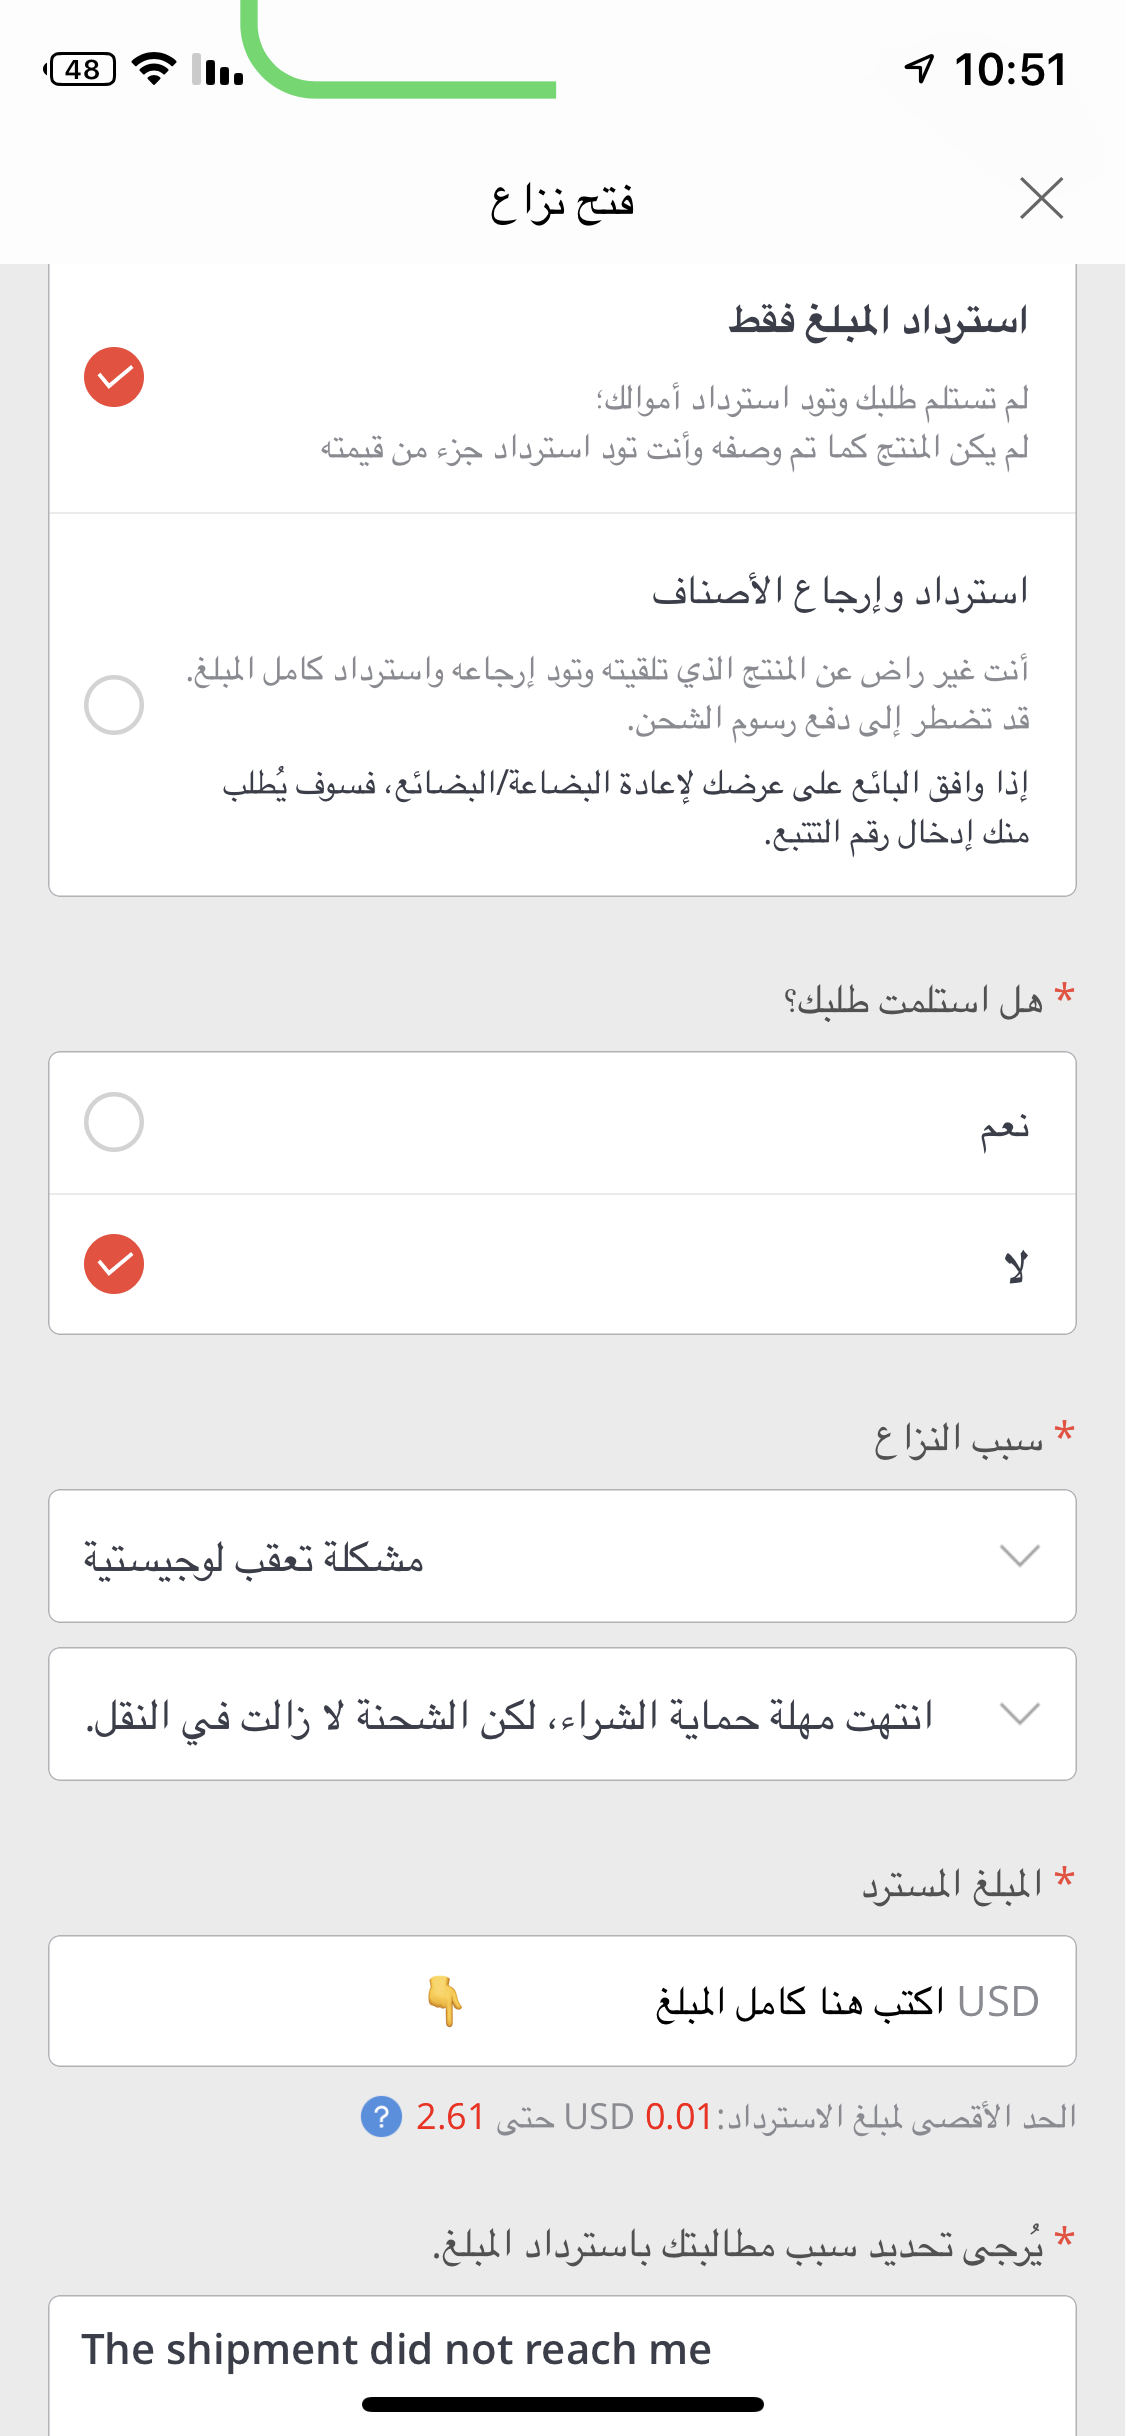Tap chevron beside مشكلة تعقب لوجيستية
The height and width of the screenshot is (2436, 1125).
1019,1556
